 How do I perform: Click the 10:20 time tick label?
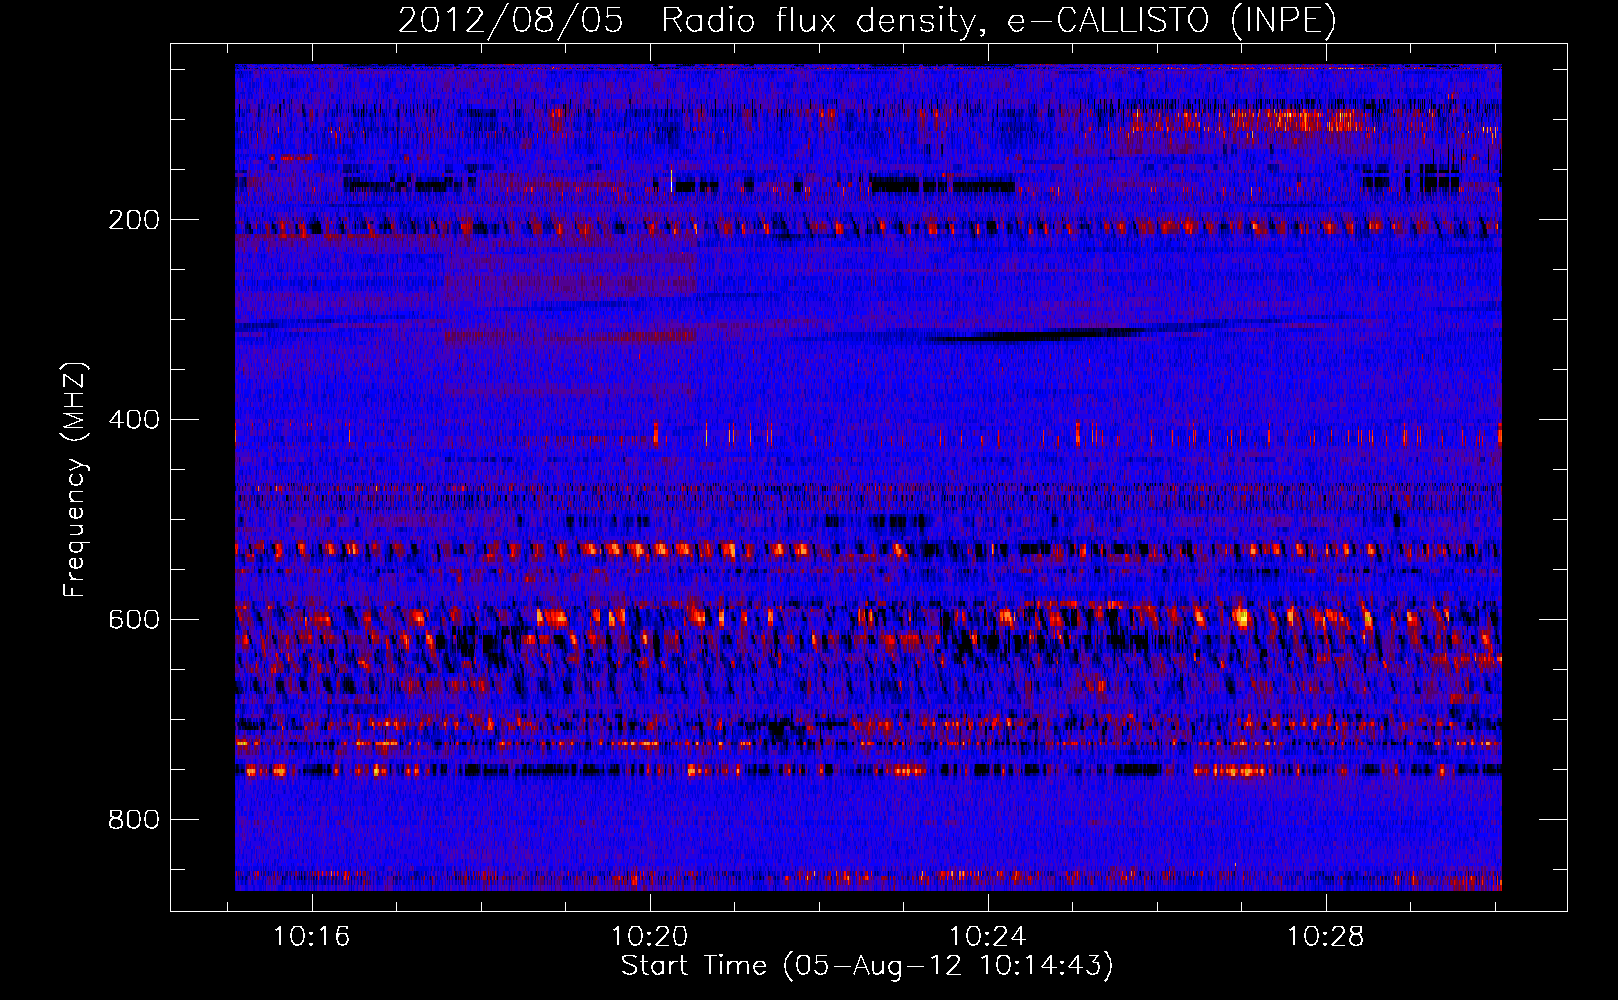(x=650, y=937)
